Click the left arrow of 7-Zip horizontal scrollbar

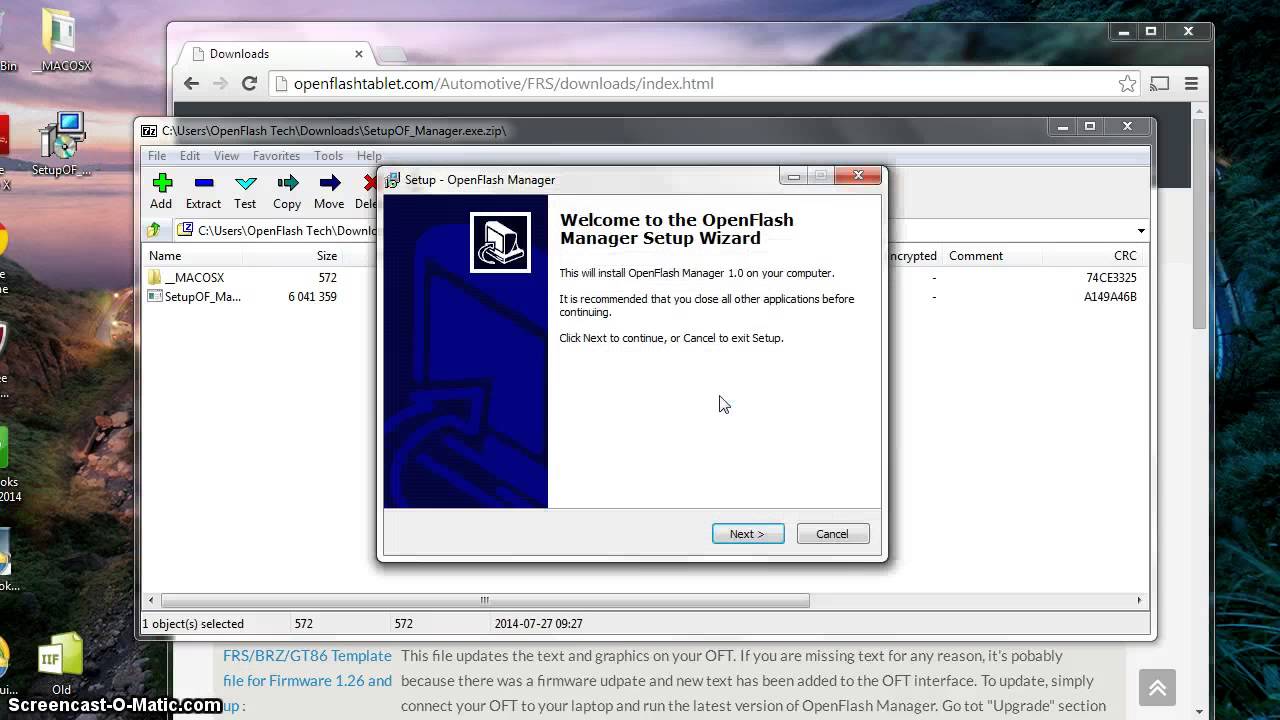pyautogui.click(x=152, y=600)
